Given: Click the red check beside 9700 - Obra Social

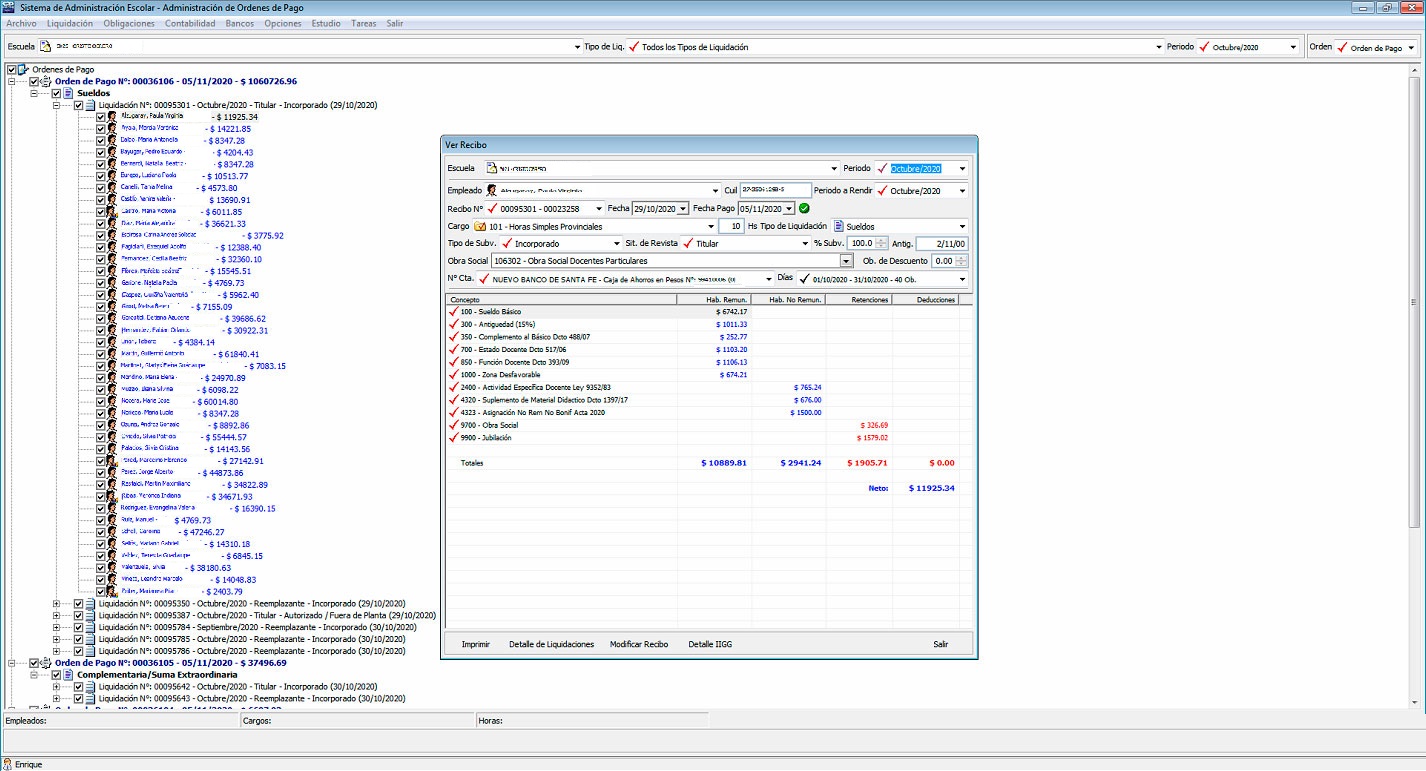Looking at the screenshot, I should [454, 425].
